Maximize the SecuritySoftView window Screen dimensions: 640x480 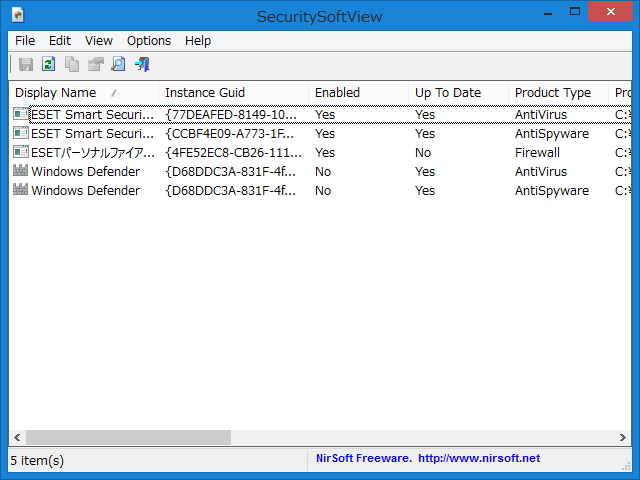click(575, 11)
